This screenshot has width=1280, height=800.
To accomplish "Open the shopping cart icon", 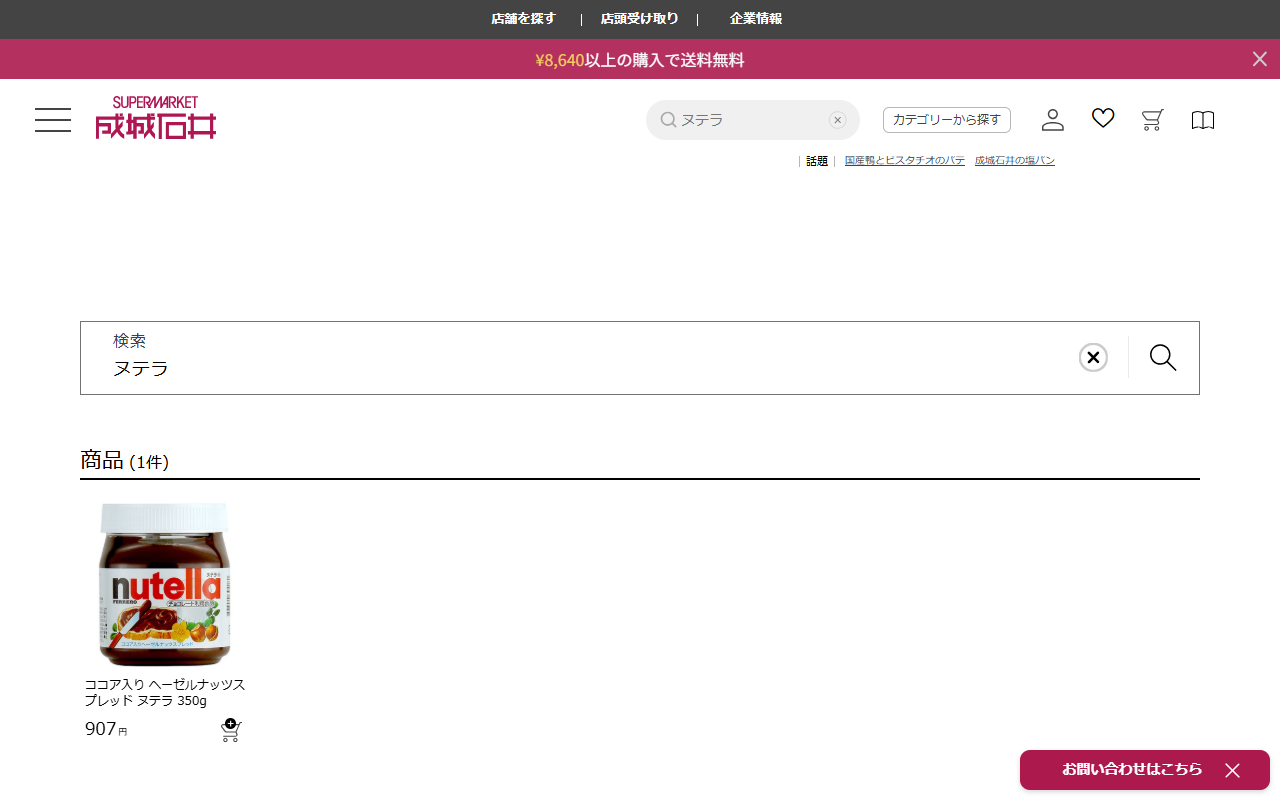I will pos(1153,120).
